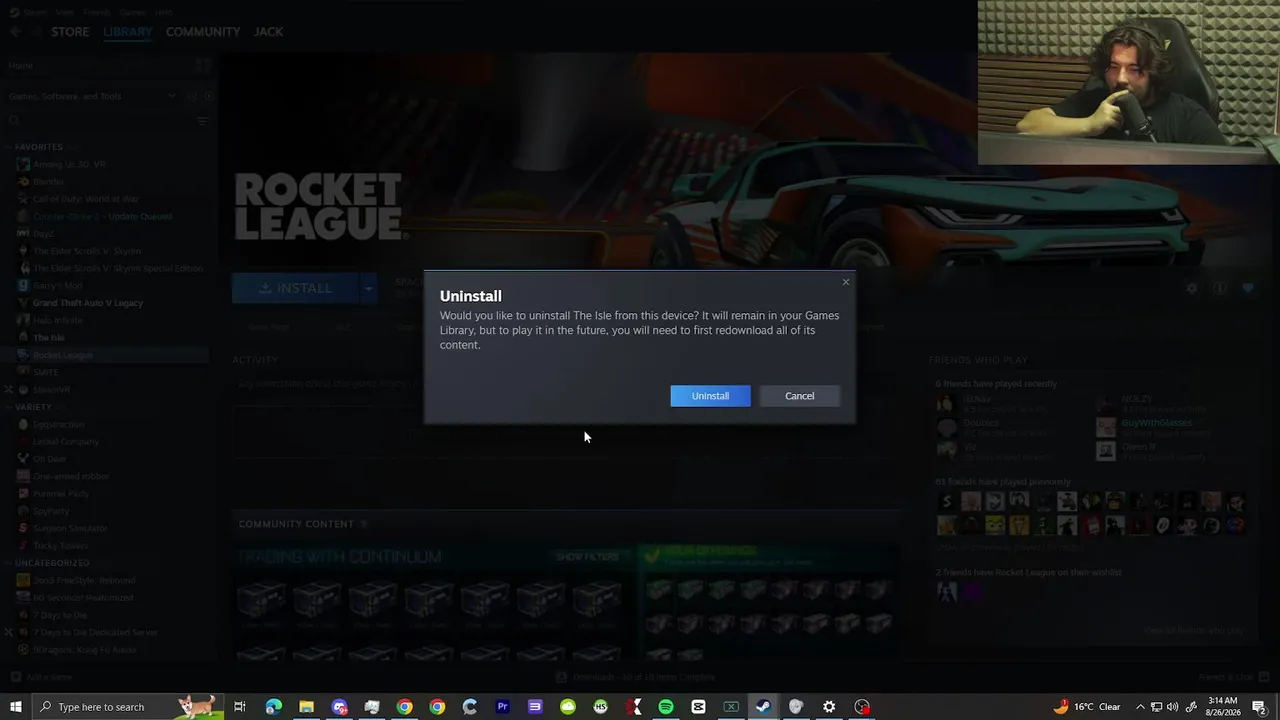Open the Windows notification center icon
Viewport: 1280px width, 720px height.
[x=1260, y=707]
